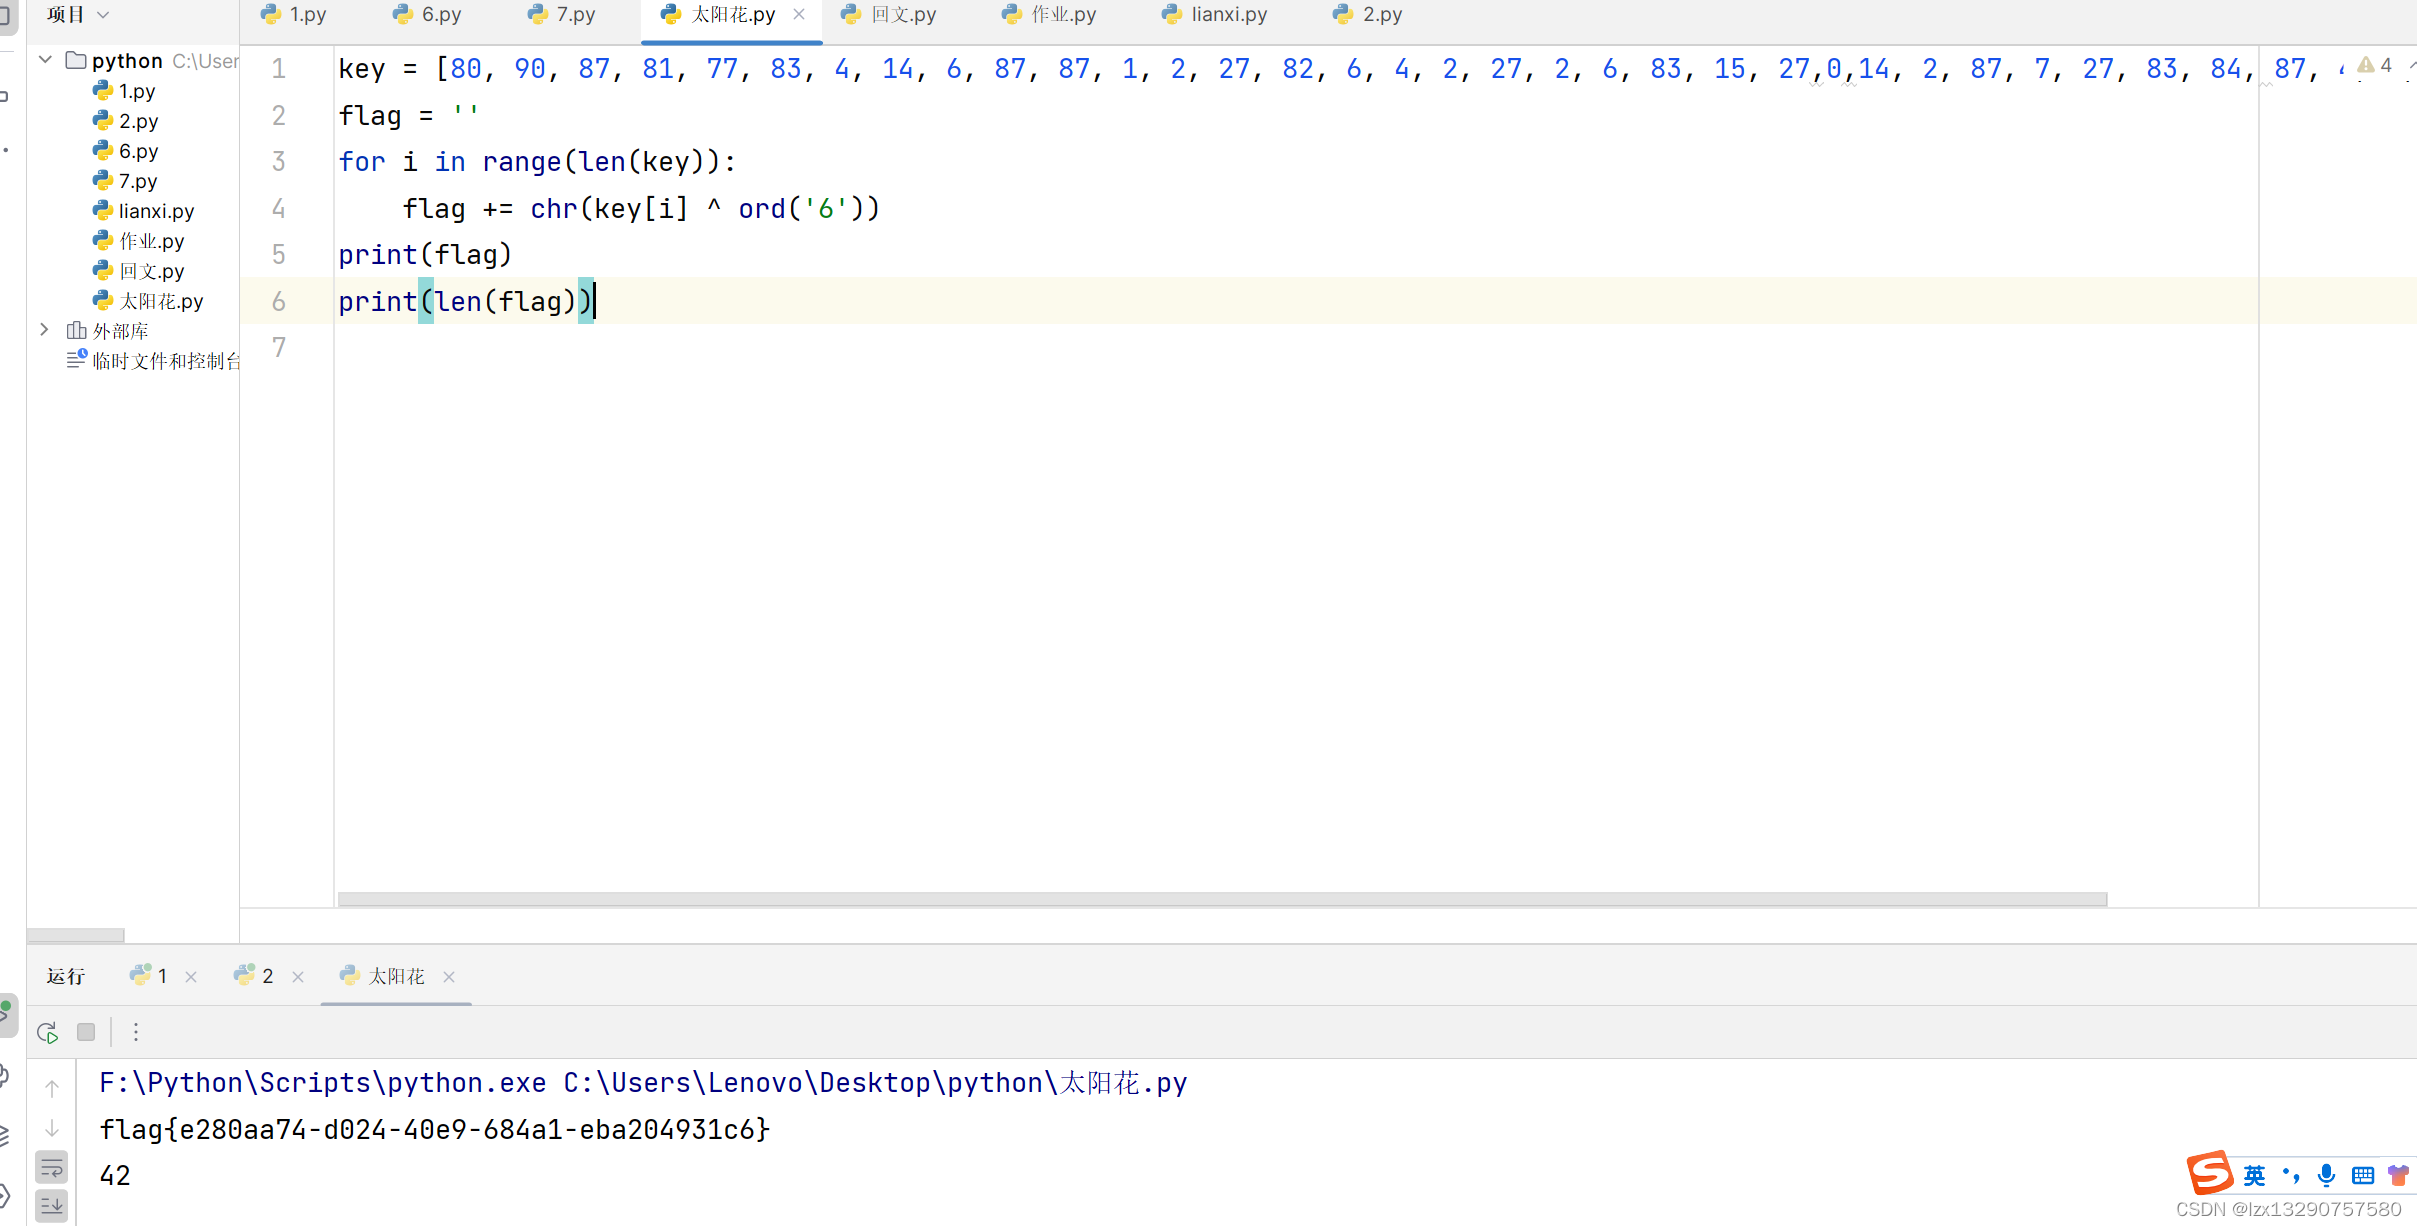Close the 太阳花.py editor tab
Viewport: 2417px width, 1226px height.
click(x=799, y=14)
